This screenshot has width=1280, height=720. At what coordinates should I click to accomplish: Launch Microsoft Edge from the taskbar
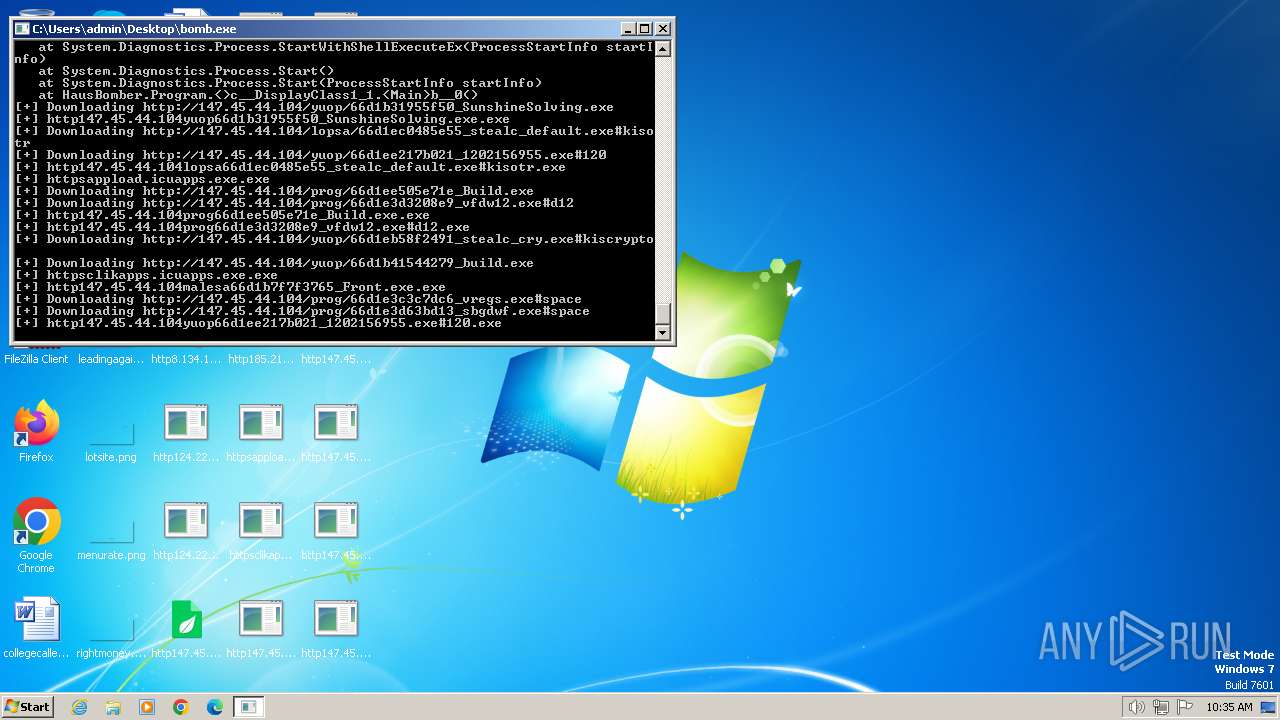pos(215,707)
